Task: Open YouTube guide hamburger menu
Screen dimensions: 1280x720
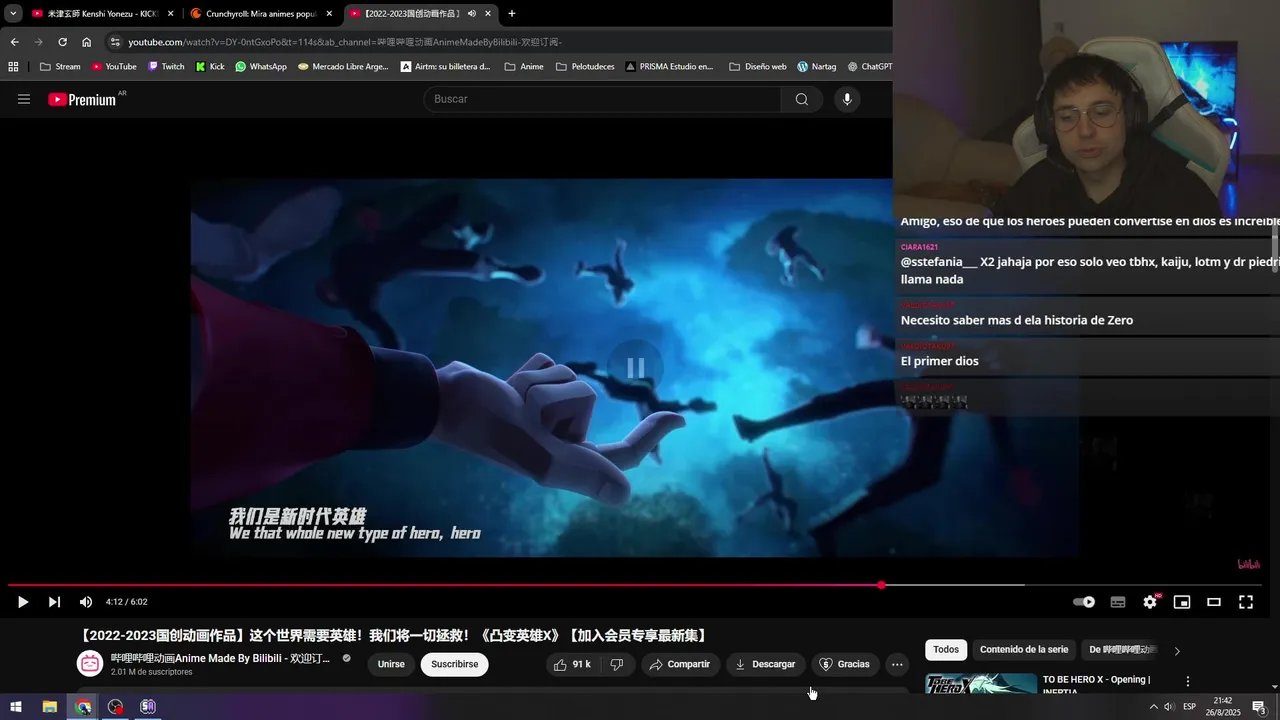Action: point(24,99)
